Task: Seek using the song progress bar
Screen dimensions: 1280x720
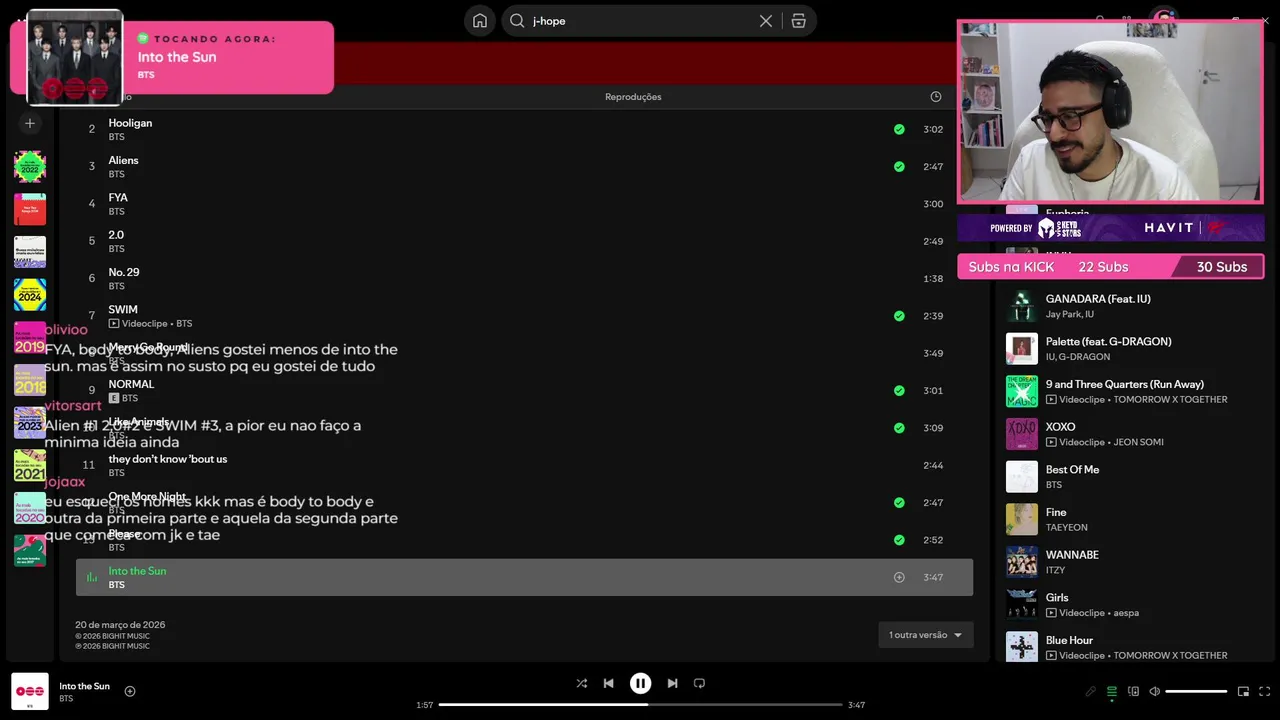Action: coord(640,705)
